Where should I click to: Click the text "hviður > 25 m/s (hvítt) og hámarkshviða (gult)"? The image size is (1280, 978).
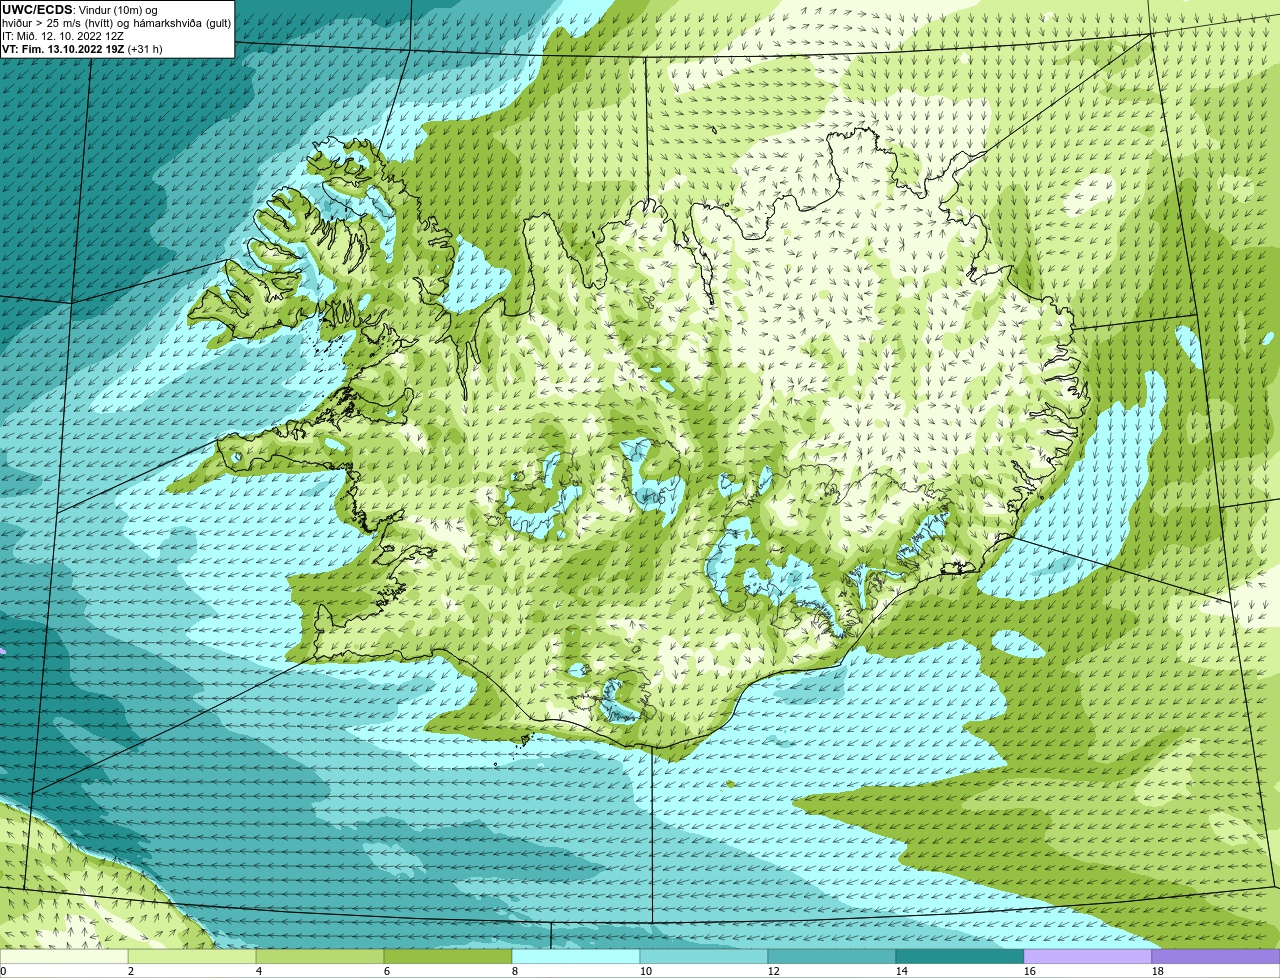(x=117, y=23)
